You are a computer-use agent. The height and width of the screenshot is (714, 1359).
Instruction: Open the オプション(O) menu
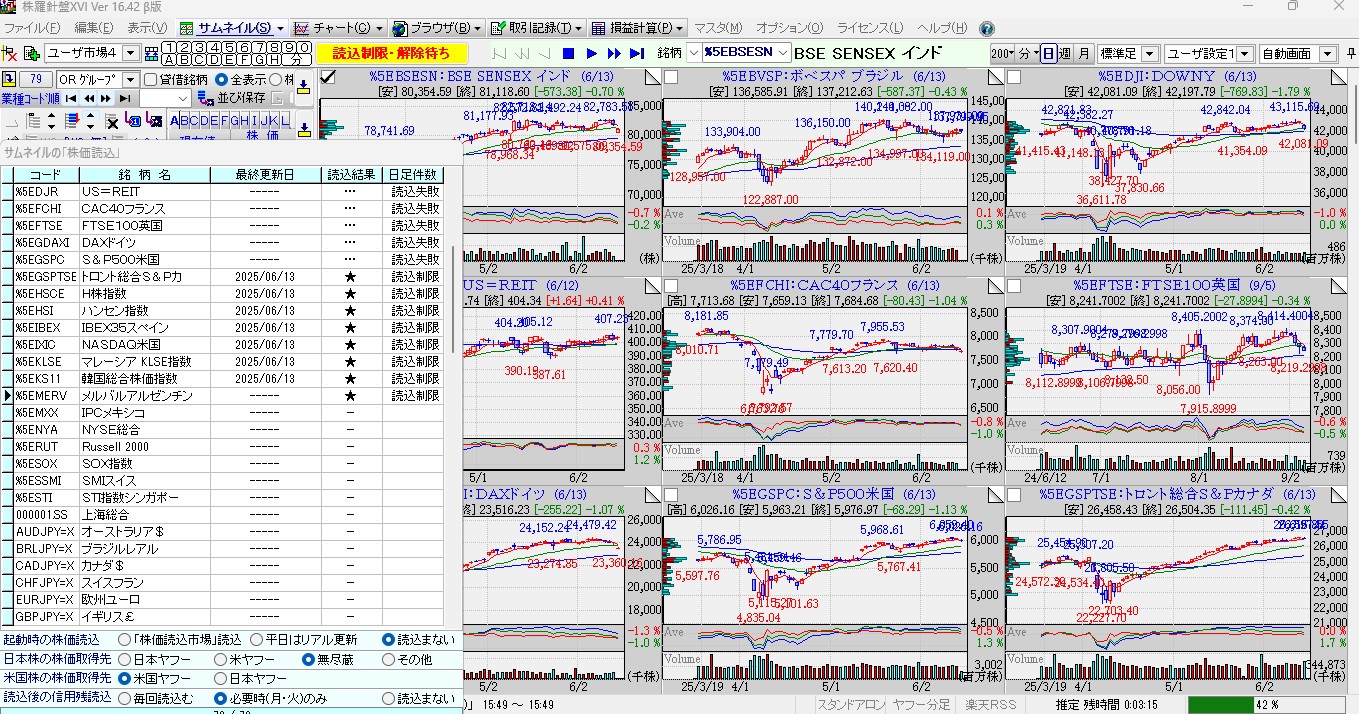coord(790,28)
